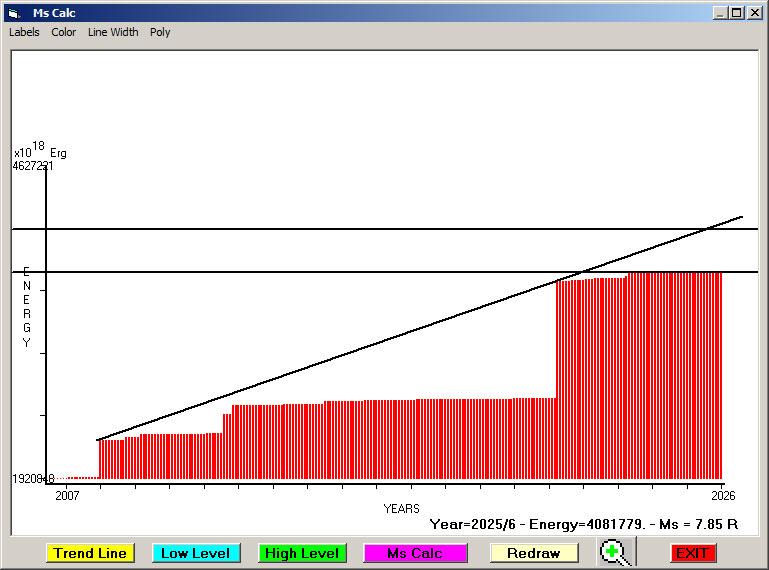The width and height of the screenshot is (769, 570).
Task: Click the lower horizontal level line
Action: 300,271
